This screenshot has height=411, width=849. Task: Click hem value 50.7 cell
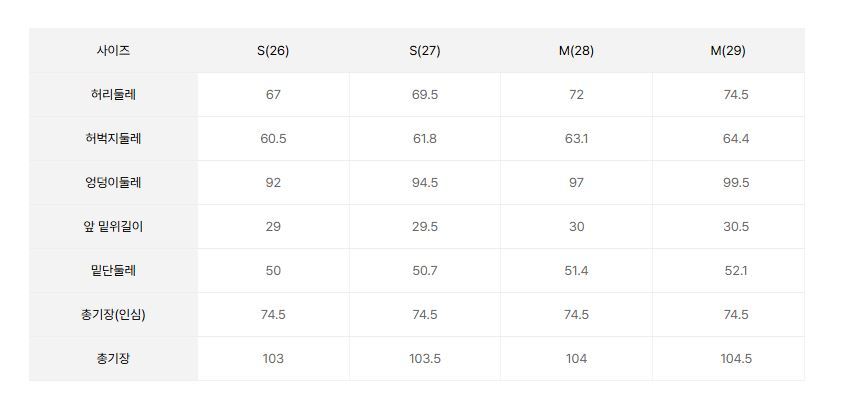(425, 271)
